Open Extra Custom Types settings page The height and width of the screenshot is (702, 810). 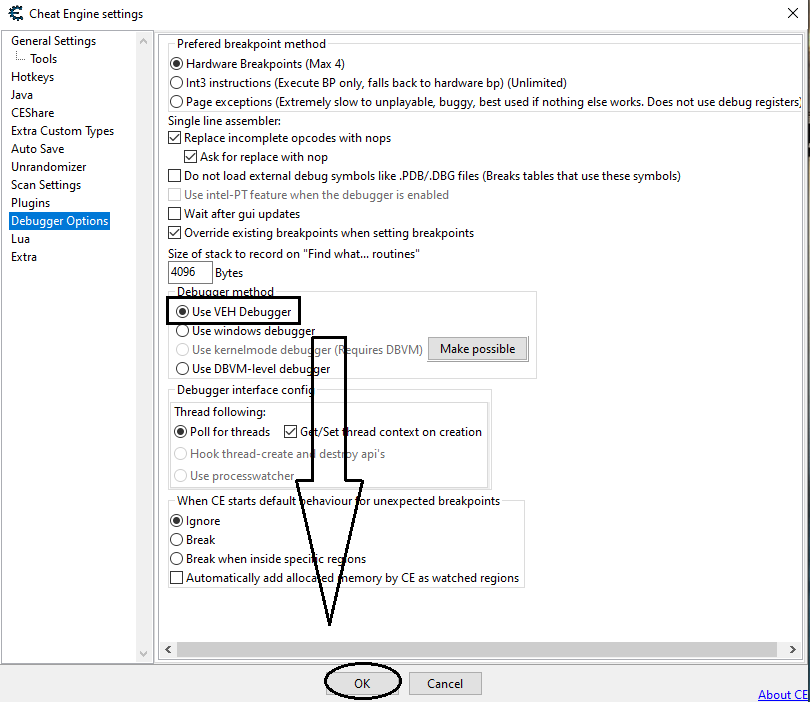(x=63, y=131)
